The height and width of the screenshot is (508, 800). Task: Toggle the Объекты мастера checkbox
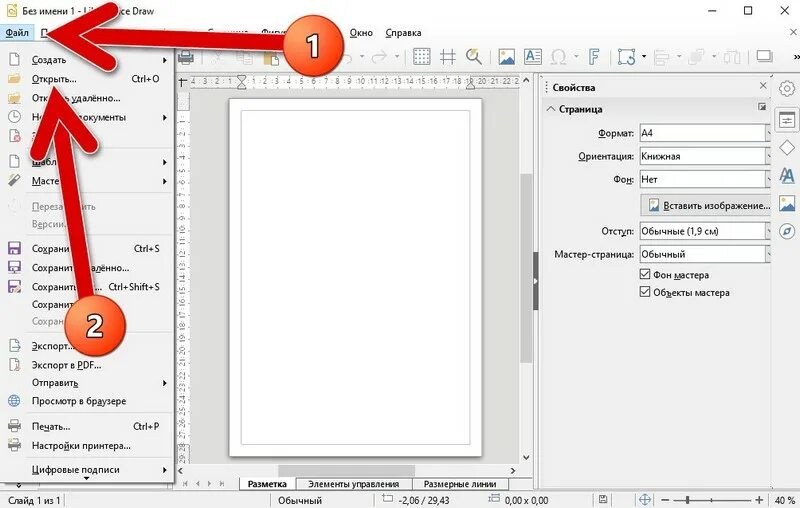(645, 292)
